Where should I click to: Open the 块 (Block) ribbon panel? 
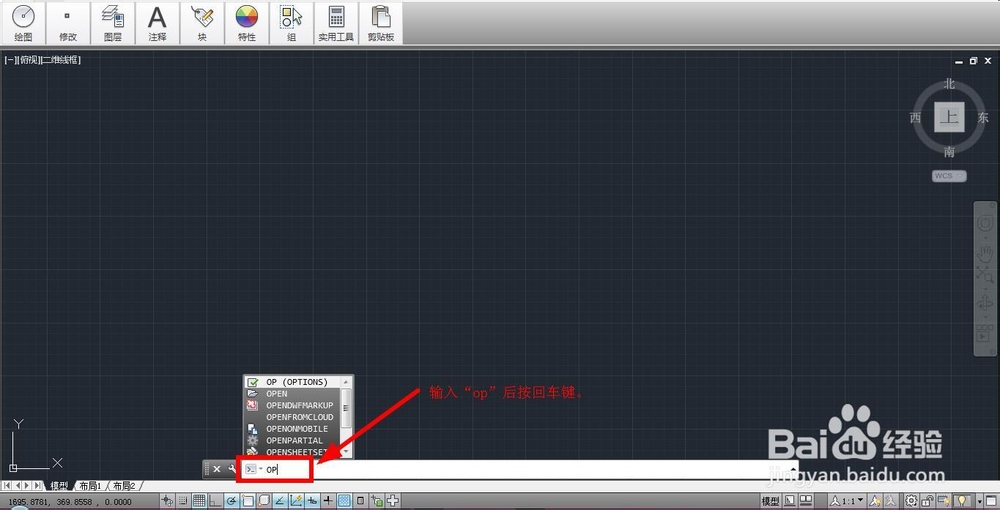[x=202, y=22]
